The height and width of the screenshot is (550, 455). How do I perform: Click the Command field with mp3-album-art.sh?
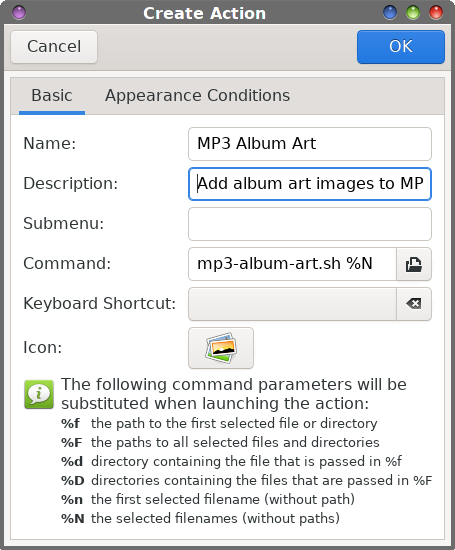point(292,264)
